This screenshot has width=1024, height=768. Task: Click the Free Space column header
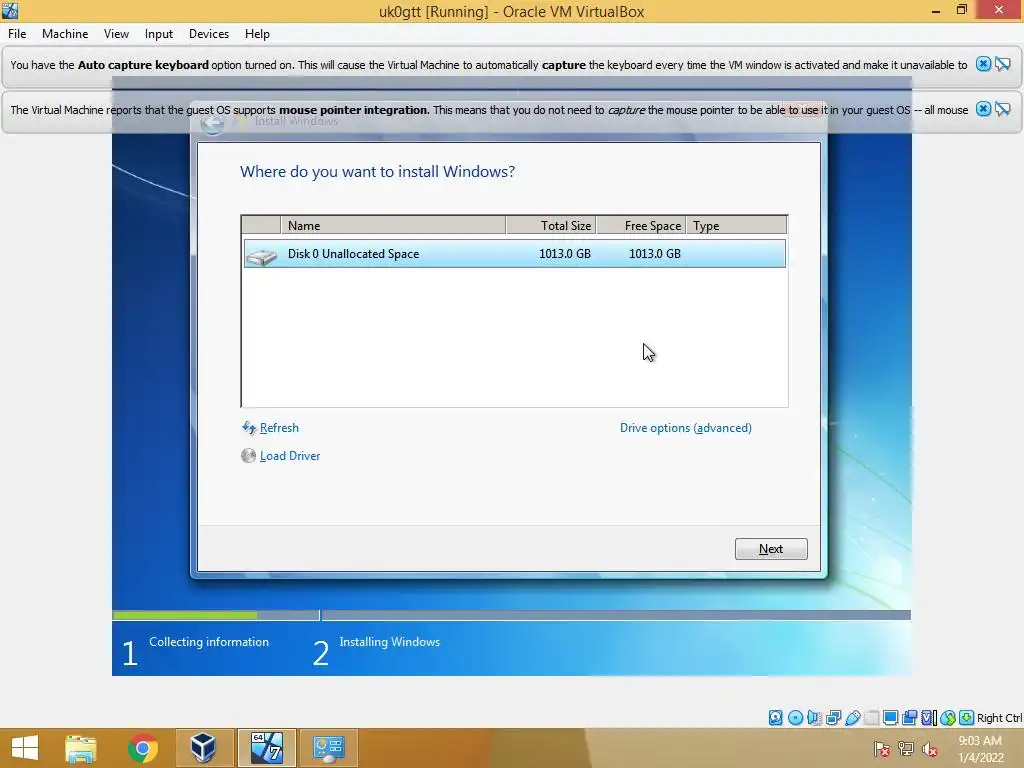[x=641, y=225]
